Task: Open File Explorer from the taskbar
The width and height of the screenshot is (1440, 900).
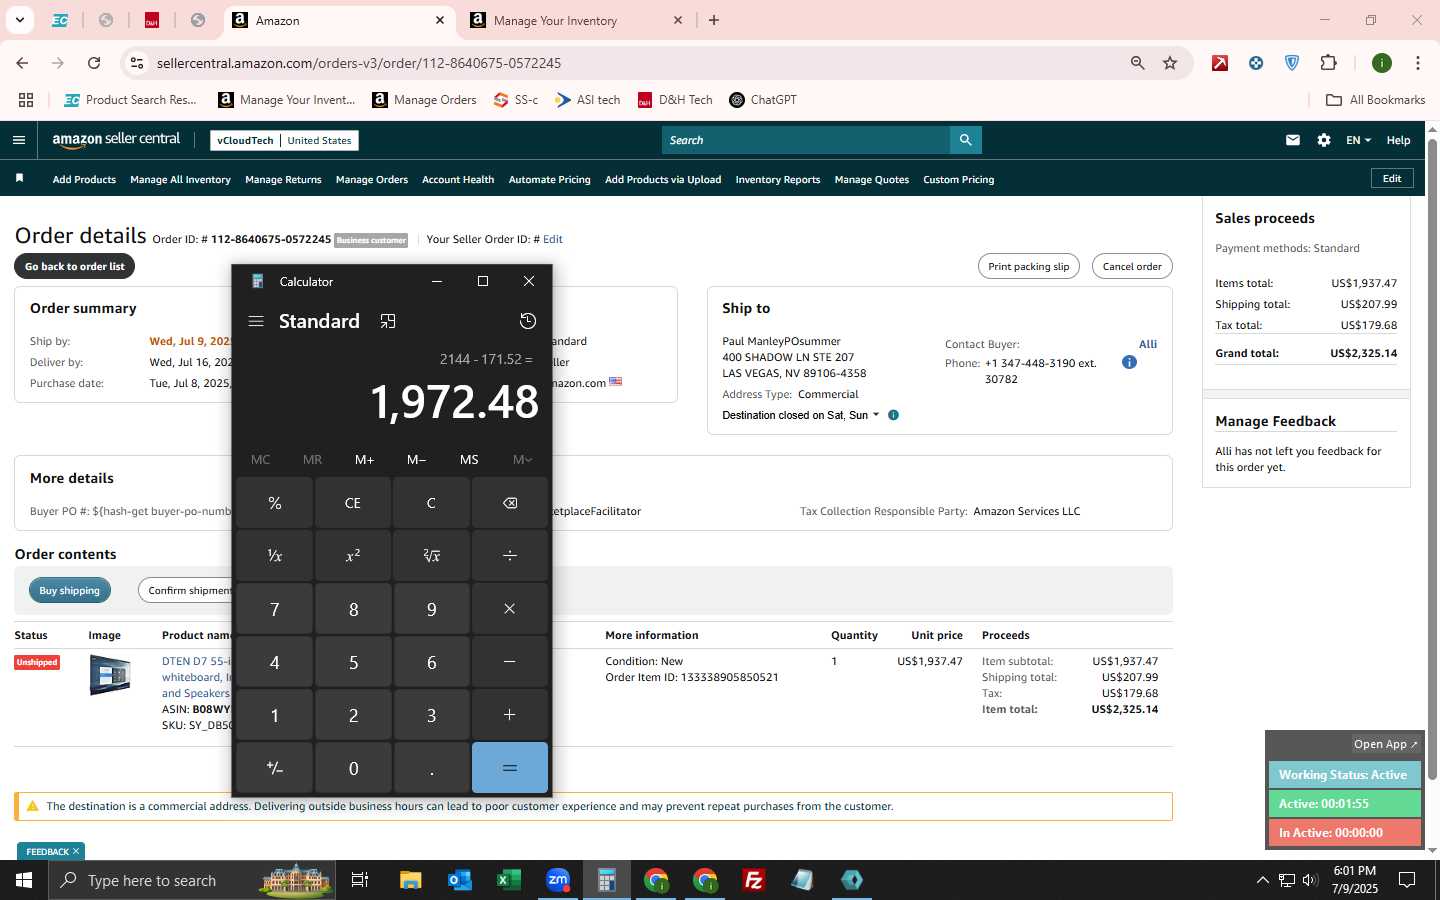Action: pyautogui.click(x=410, y=880)
